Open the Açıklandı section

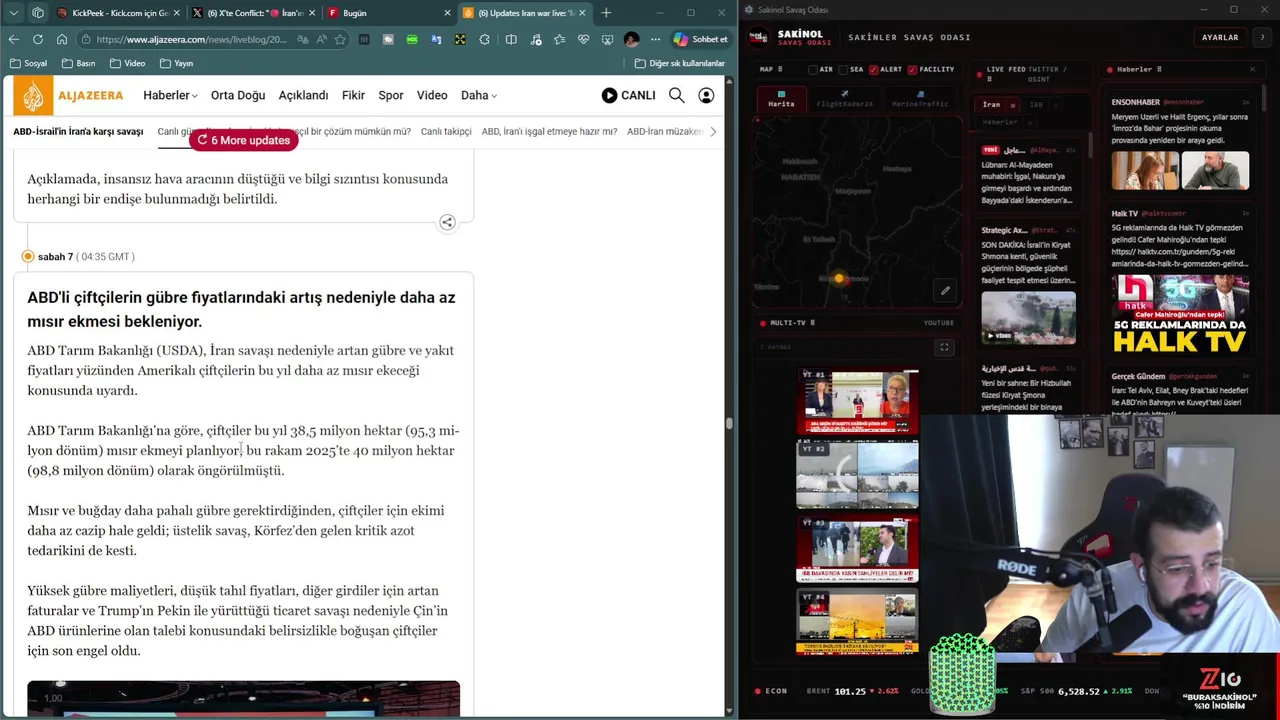coord(303,95)
